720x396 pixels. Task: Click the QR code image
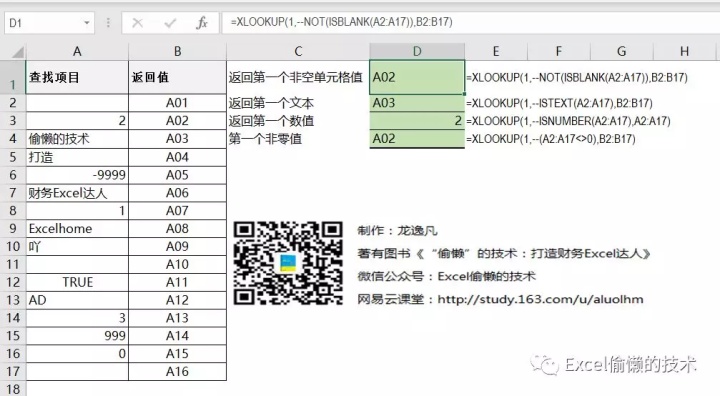(x=288, y=263)
